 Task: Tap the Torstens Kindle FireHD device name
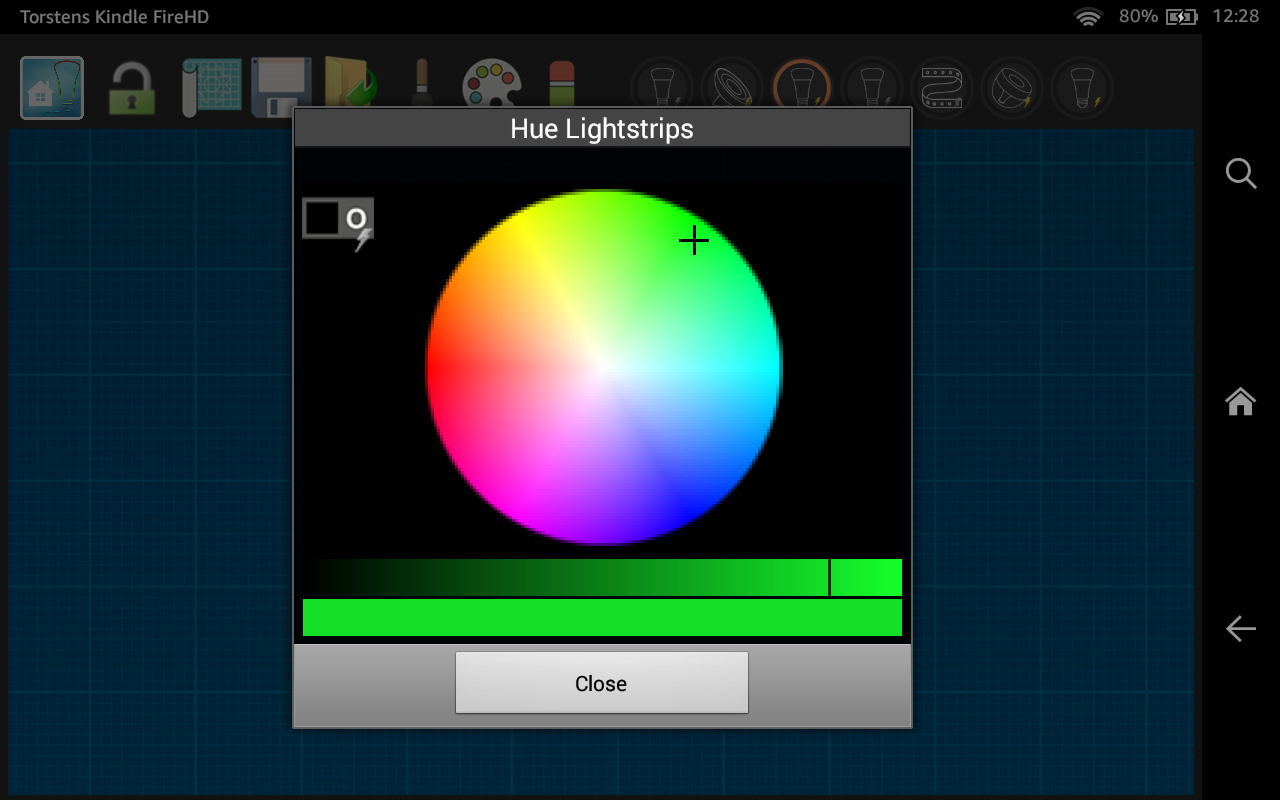(114, 17)
